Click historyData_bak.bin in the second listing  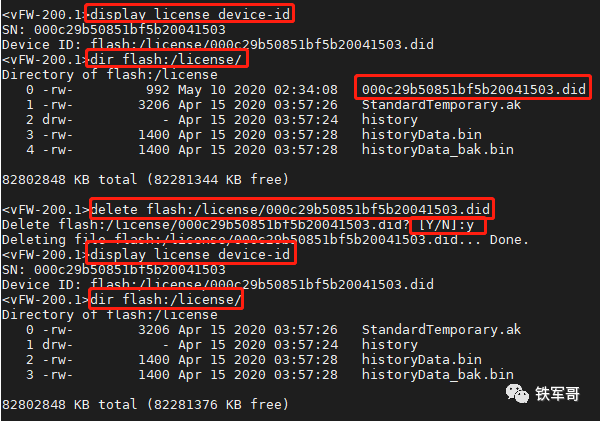pos(438,375)
